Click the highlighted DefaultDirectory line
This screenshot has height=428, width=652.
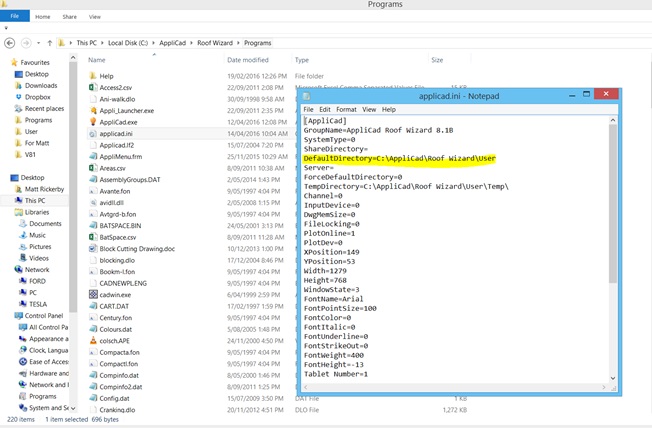[400, 158]
